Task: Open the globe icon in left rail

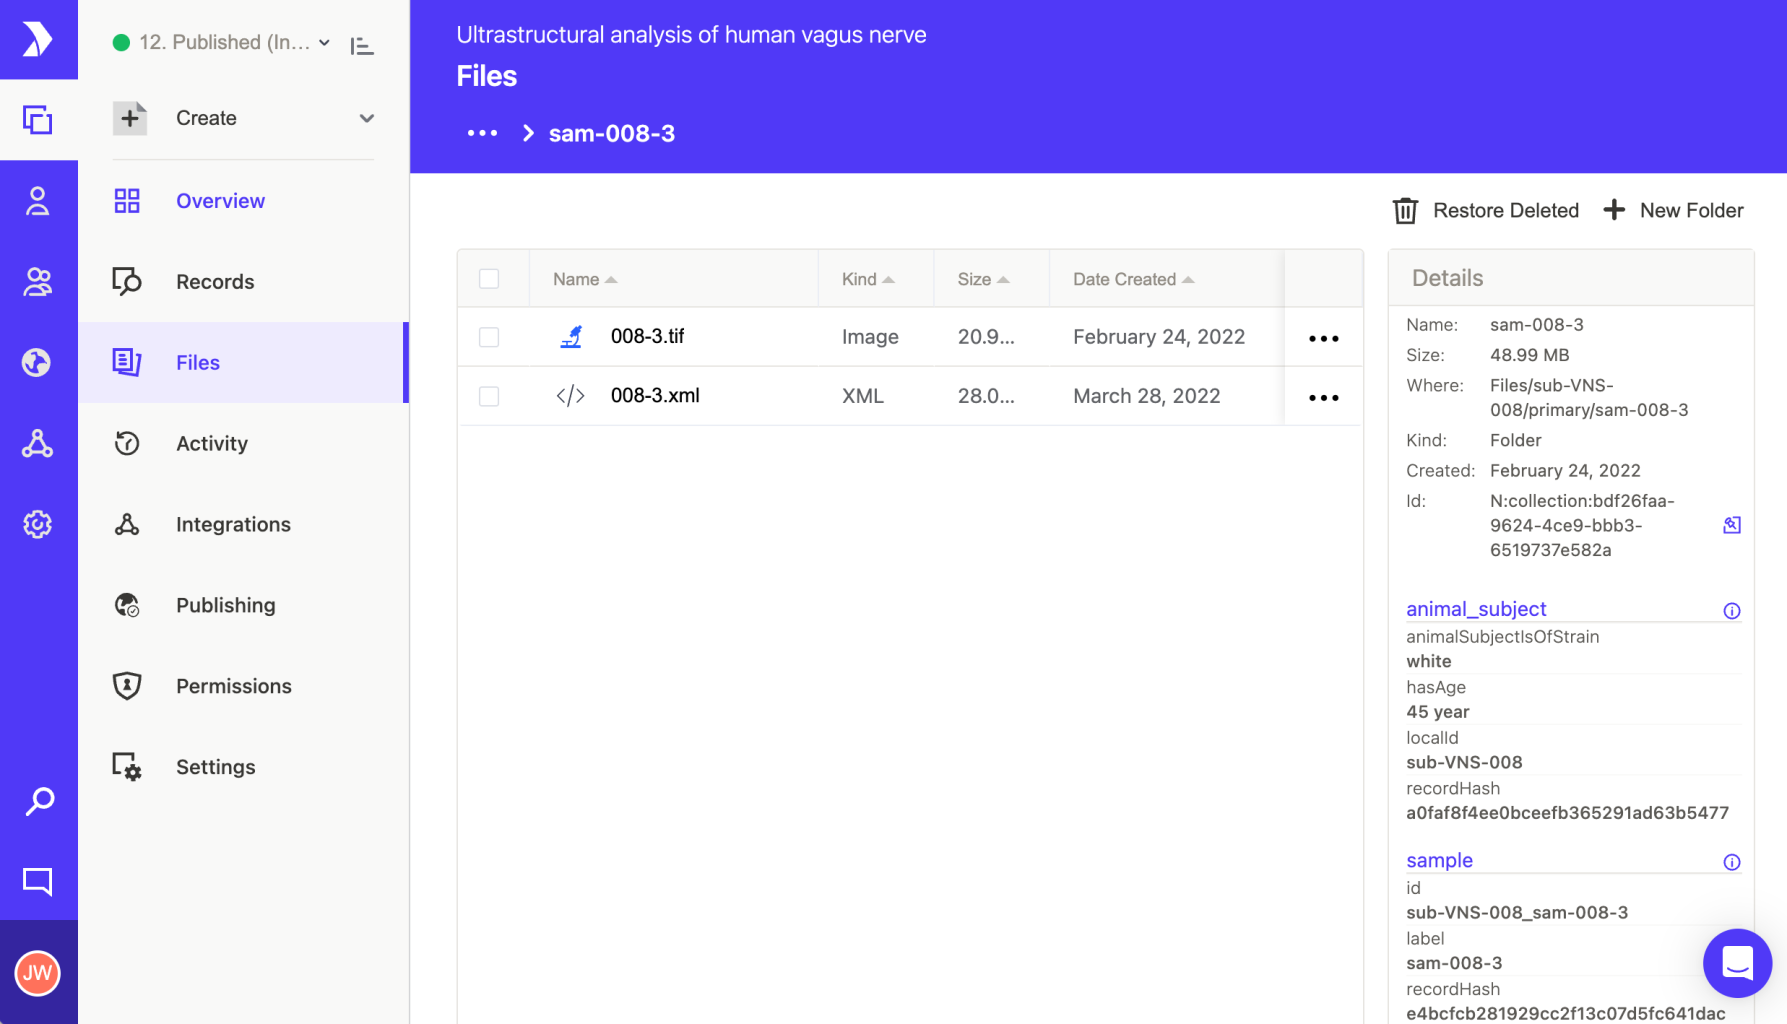Action: (x=38, y=362)
